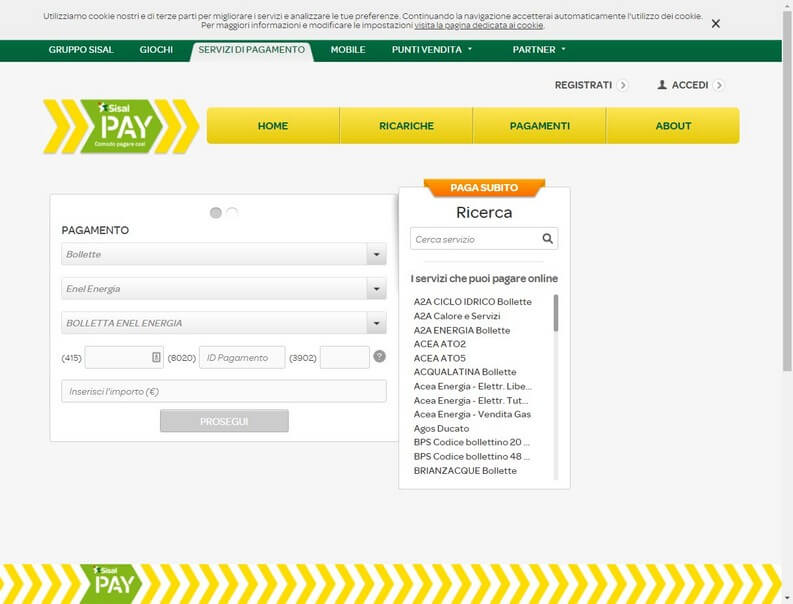Open the ABOUT menu item
This screenshot has height=604, width=793.
coord(673,125)
